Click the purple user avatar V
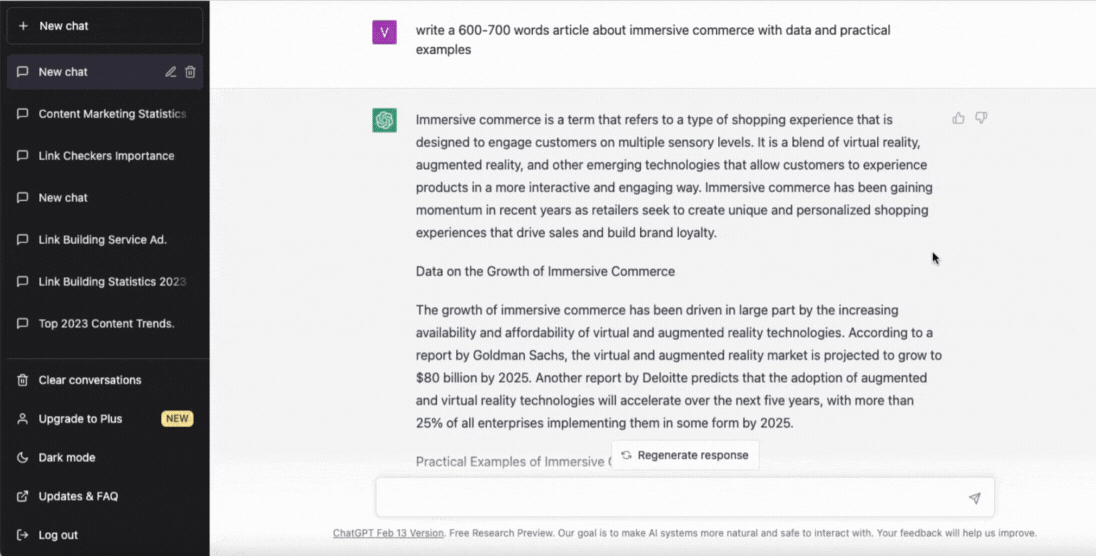The height and width of the screenshot is (556, 1096). click(384, 32)
